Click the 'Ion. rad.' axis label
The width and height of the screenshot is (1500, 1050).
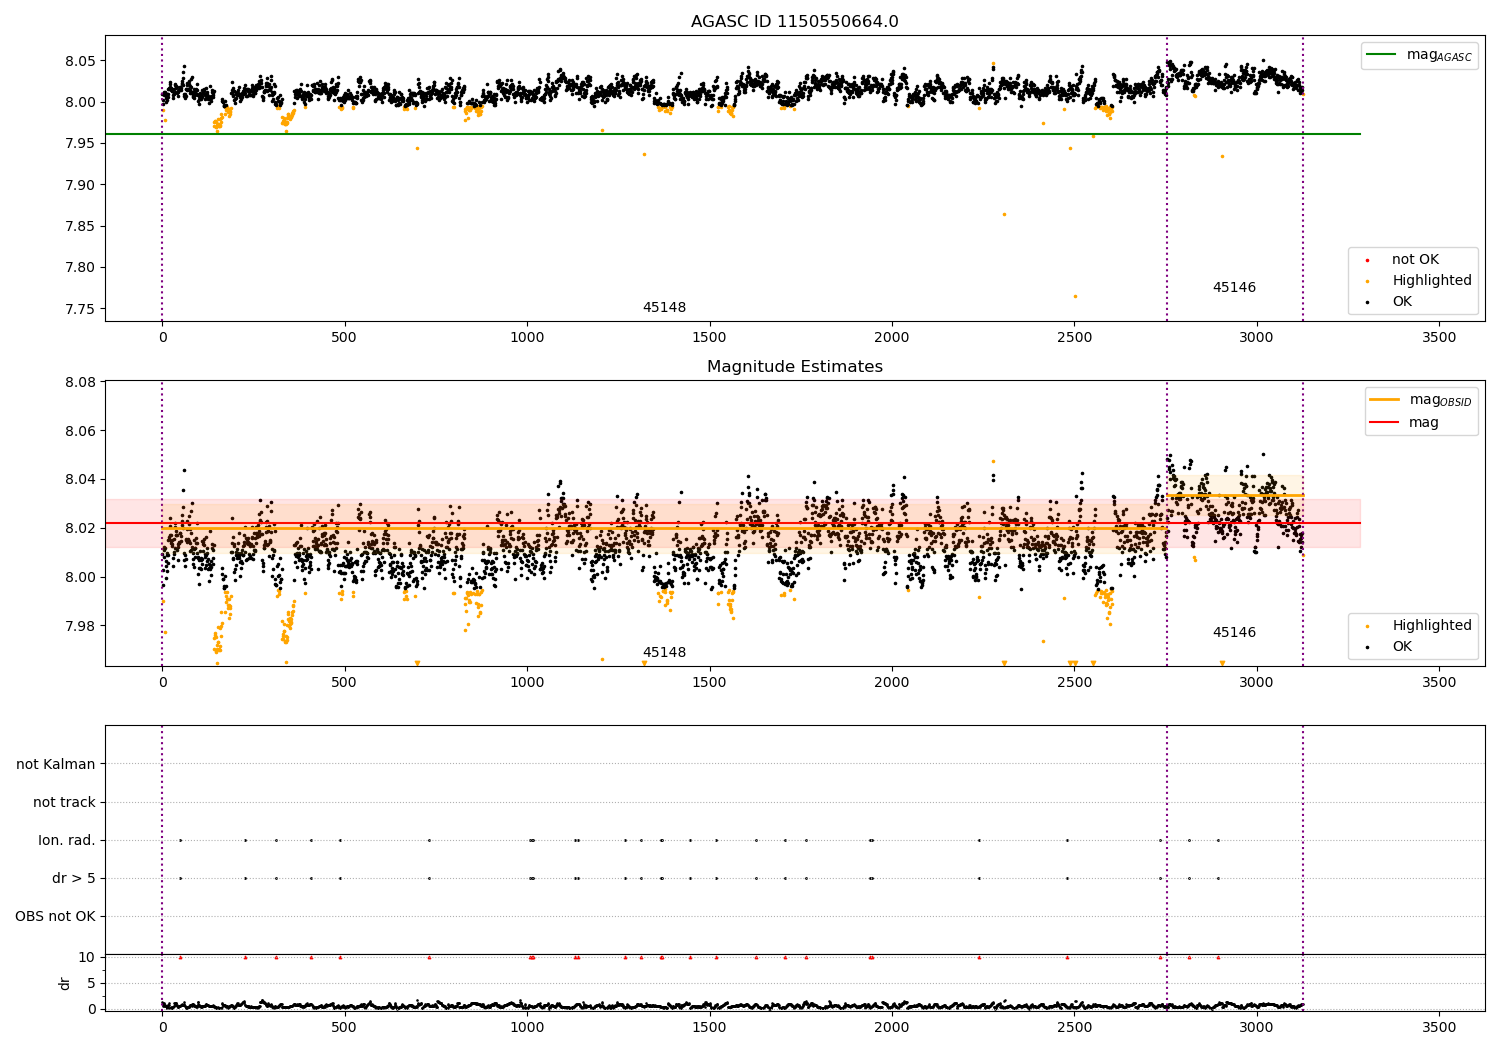(67, 841)
